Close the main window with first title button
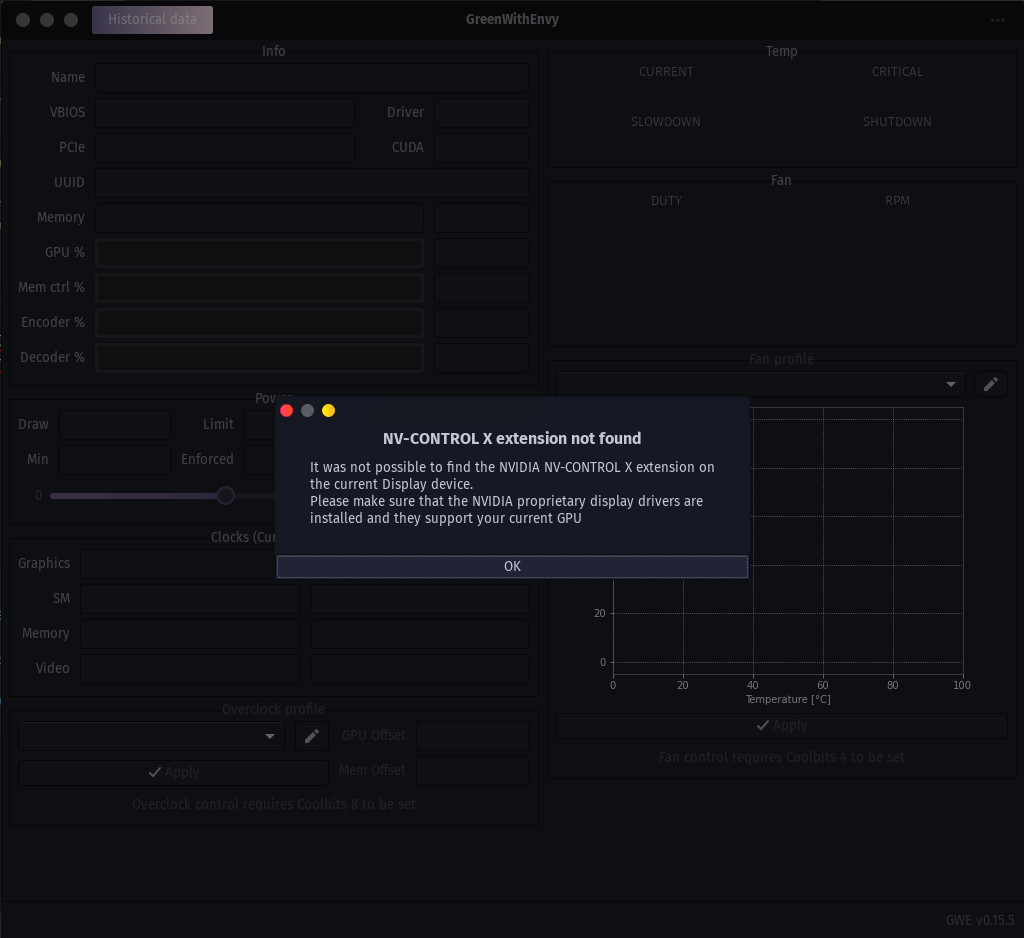The width and height of the screenshot is (1024, 938). (23, 20)
